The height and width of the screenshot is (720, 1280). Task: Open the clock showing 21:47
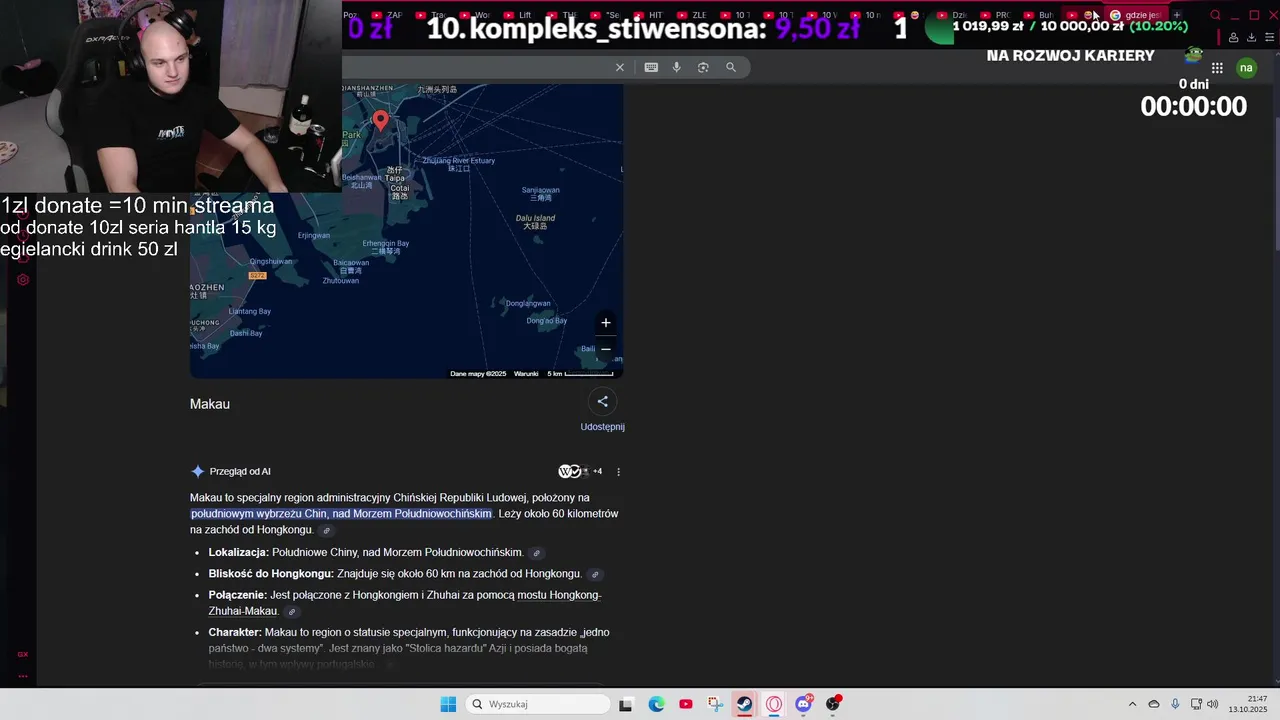(1248, 704)
